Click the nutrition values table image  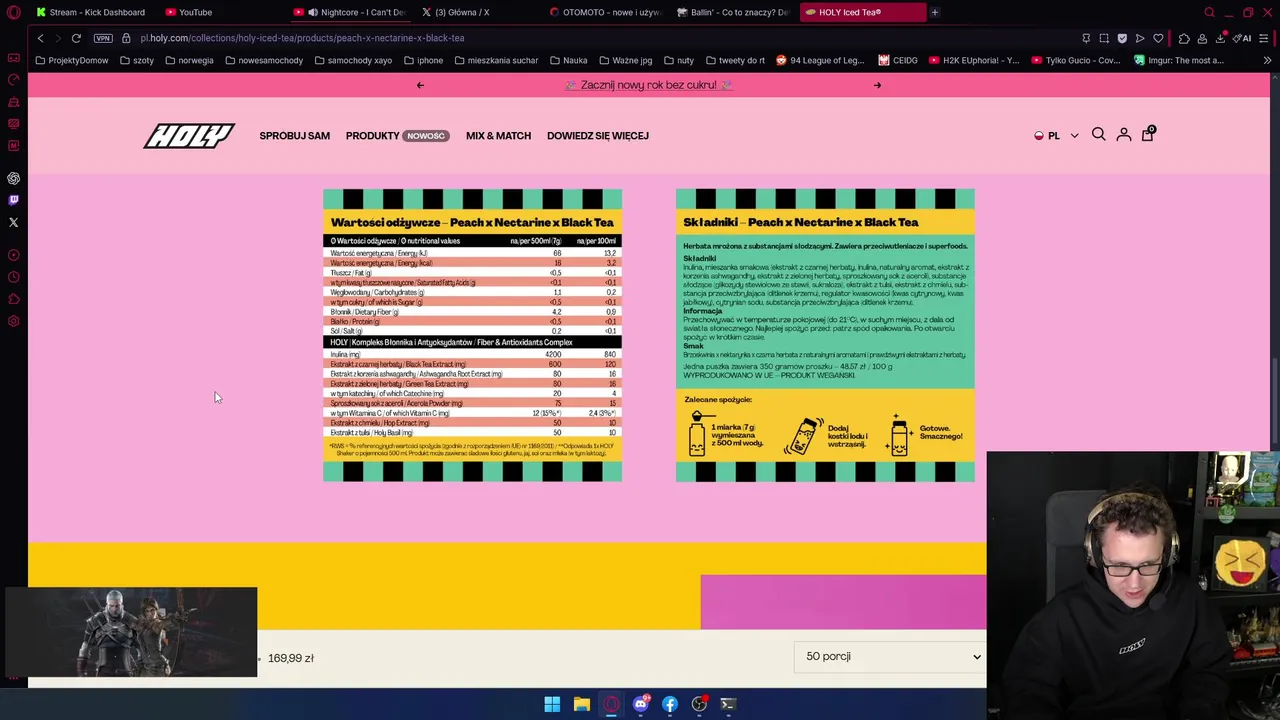pyautogui.click(x=472, y=335)
